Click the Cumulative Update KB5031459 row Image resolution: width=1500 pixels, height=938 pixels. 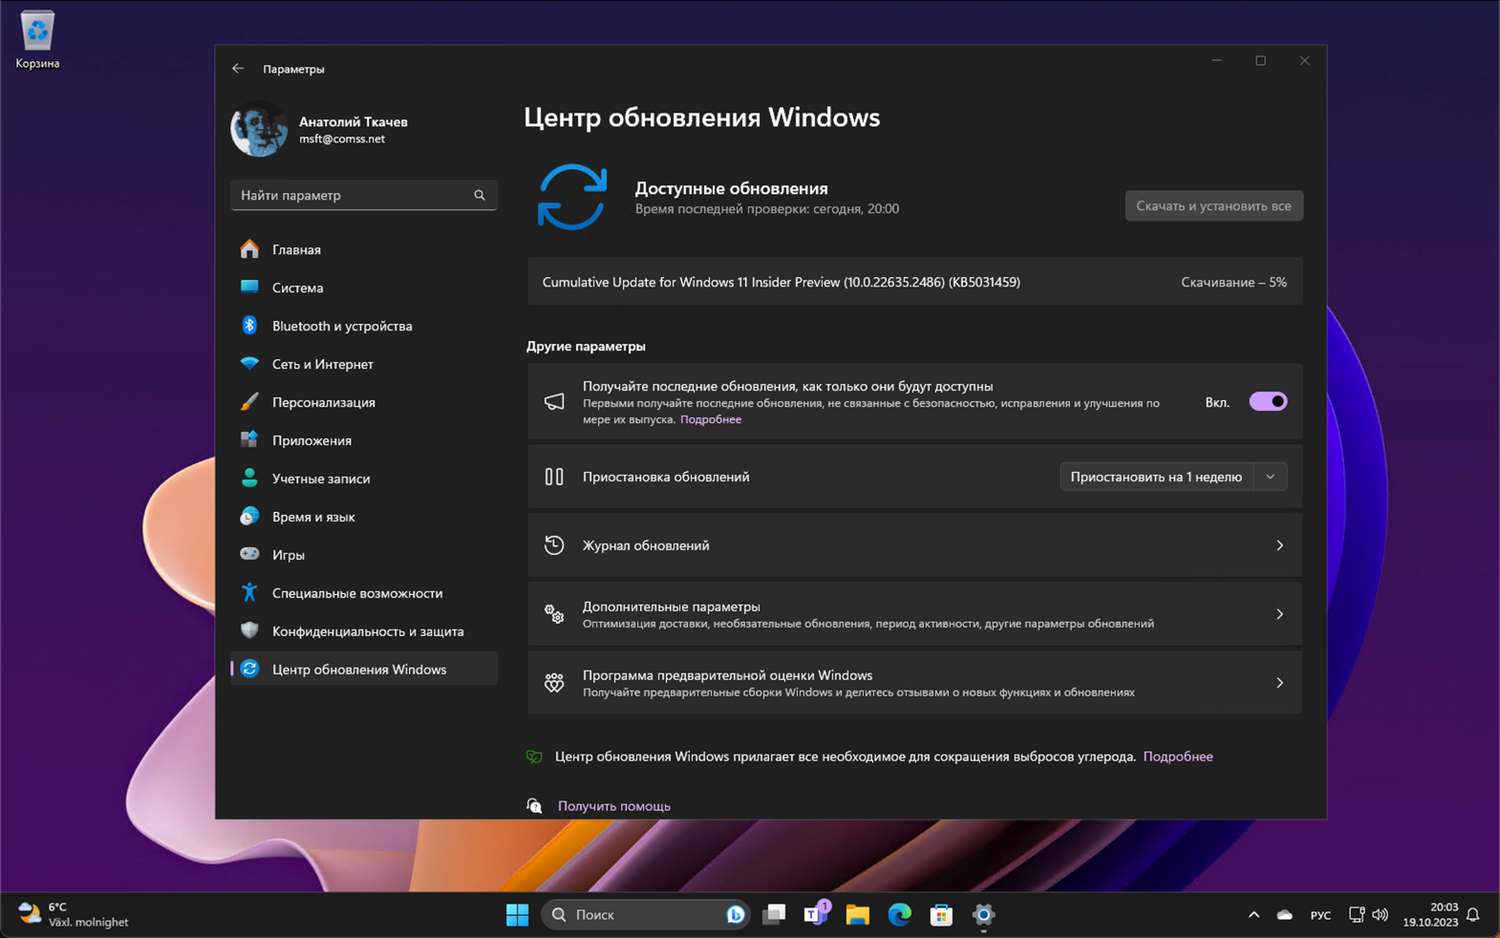tap(914, 282)
